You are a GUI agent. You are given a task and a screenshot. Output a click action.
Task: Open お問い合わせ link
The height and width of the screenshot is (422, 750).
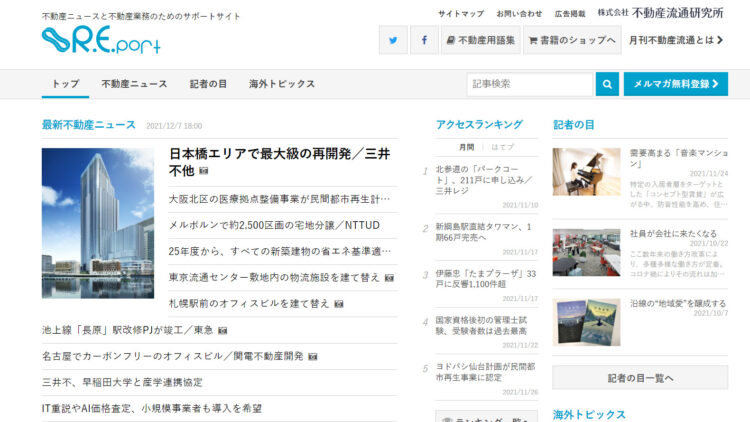519,14
